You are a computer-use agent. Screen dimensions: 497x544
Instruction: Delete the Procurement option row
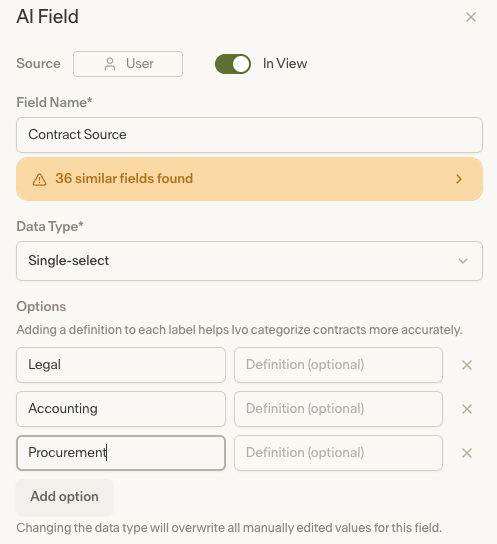click(467, 453)
